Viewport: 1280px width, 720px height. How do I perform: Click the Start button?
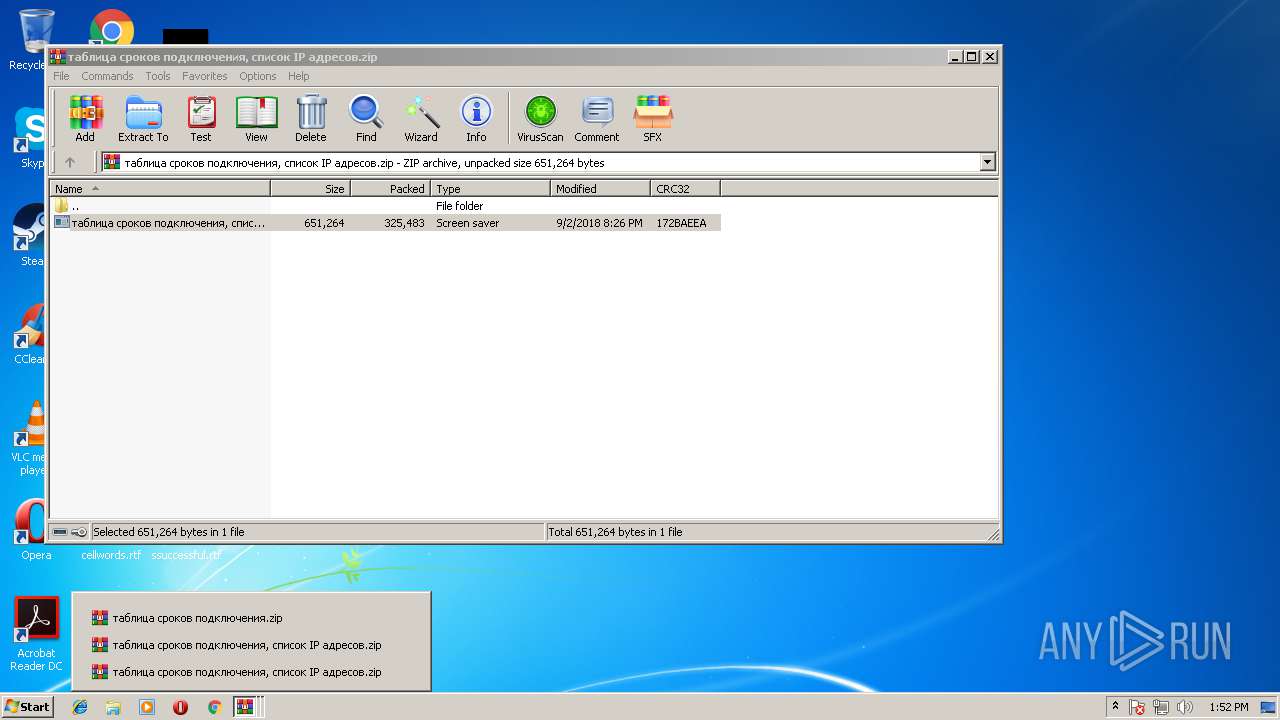(27, 706)
